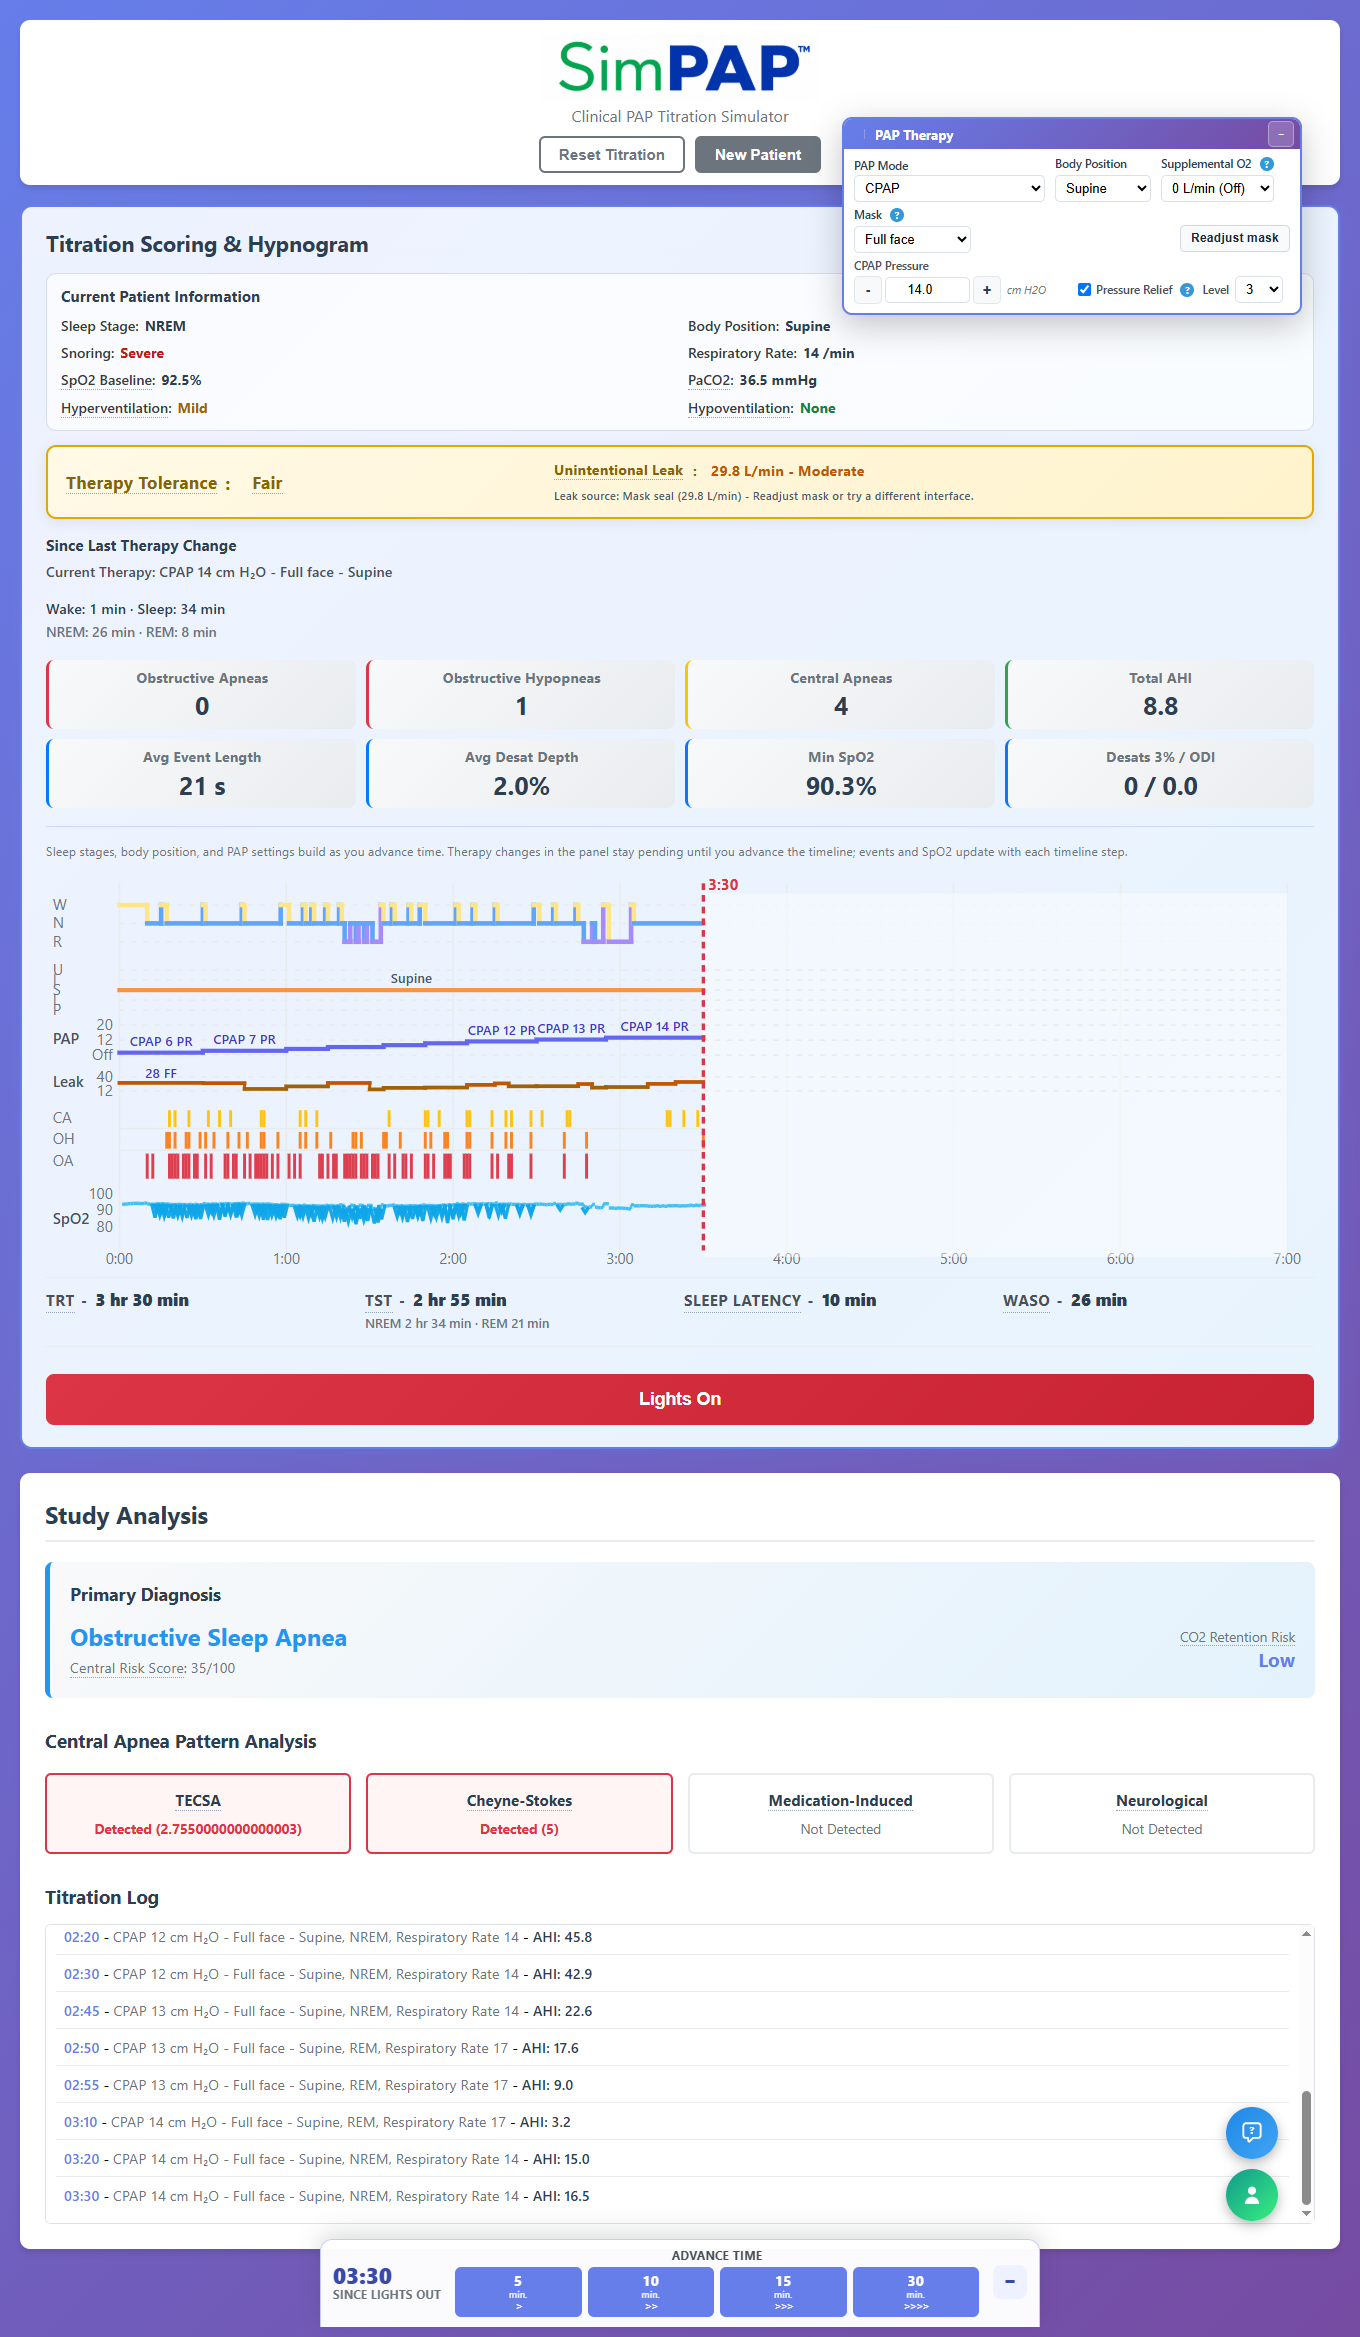The height and width of the screenshot is (2337, 1360).
Task: Click the Readjust mask button
Action: [x=1235, y=238]
